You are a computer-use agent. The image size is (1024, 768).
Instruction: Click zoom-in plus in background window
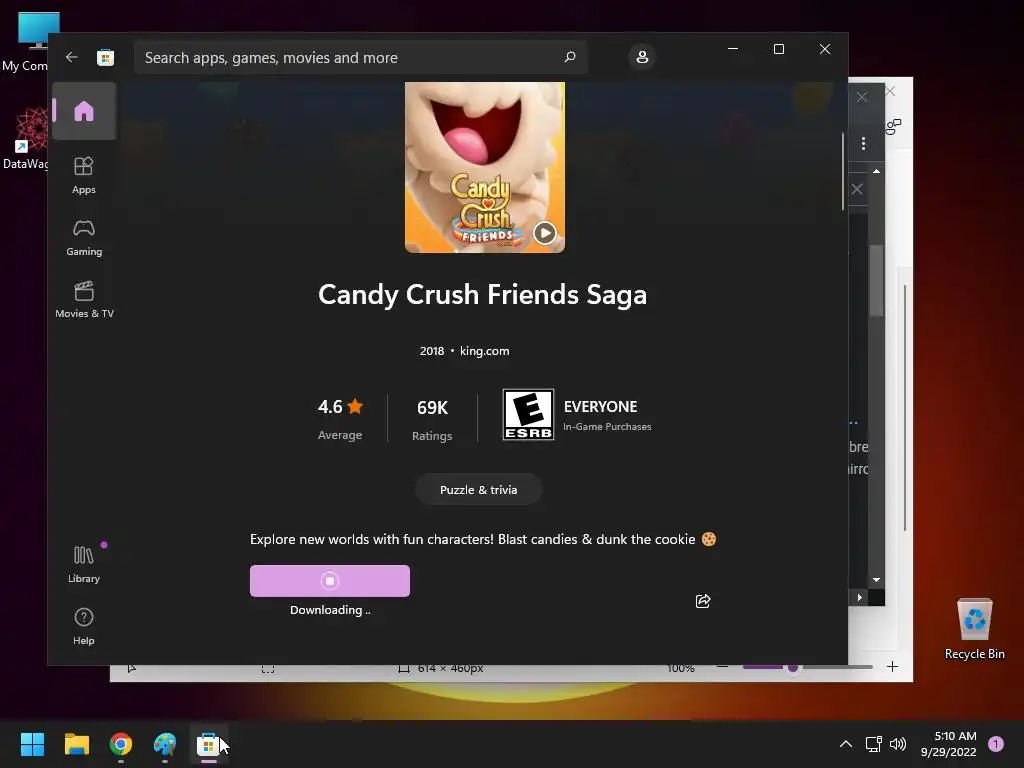click(x=892, y=667)
